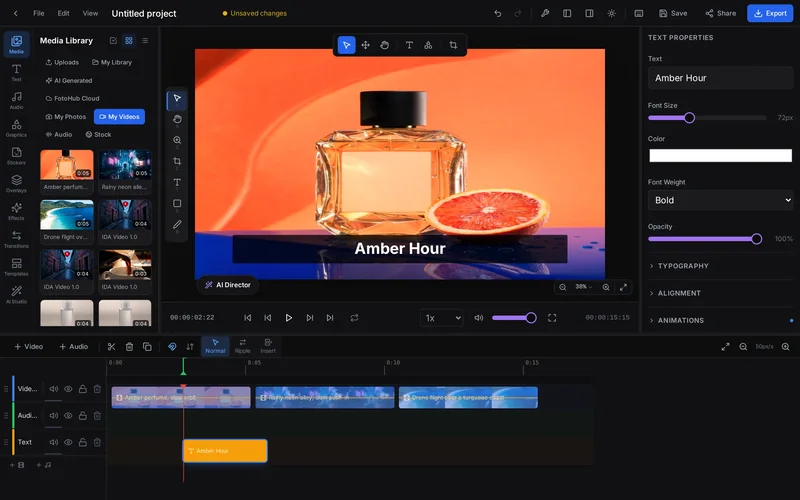The height and width of the screenshot is (500, 800).
Task: Switch media library to grid view
Action: coord(129,40)
